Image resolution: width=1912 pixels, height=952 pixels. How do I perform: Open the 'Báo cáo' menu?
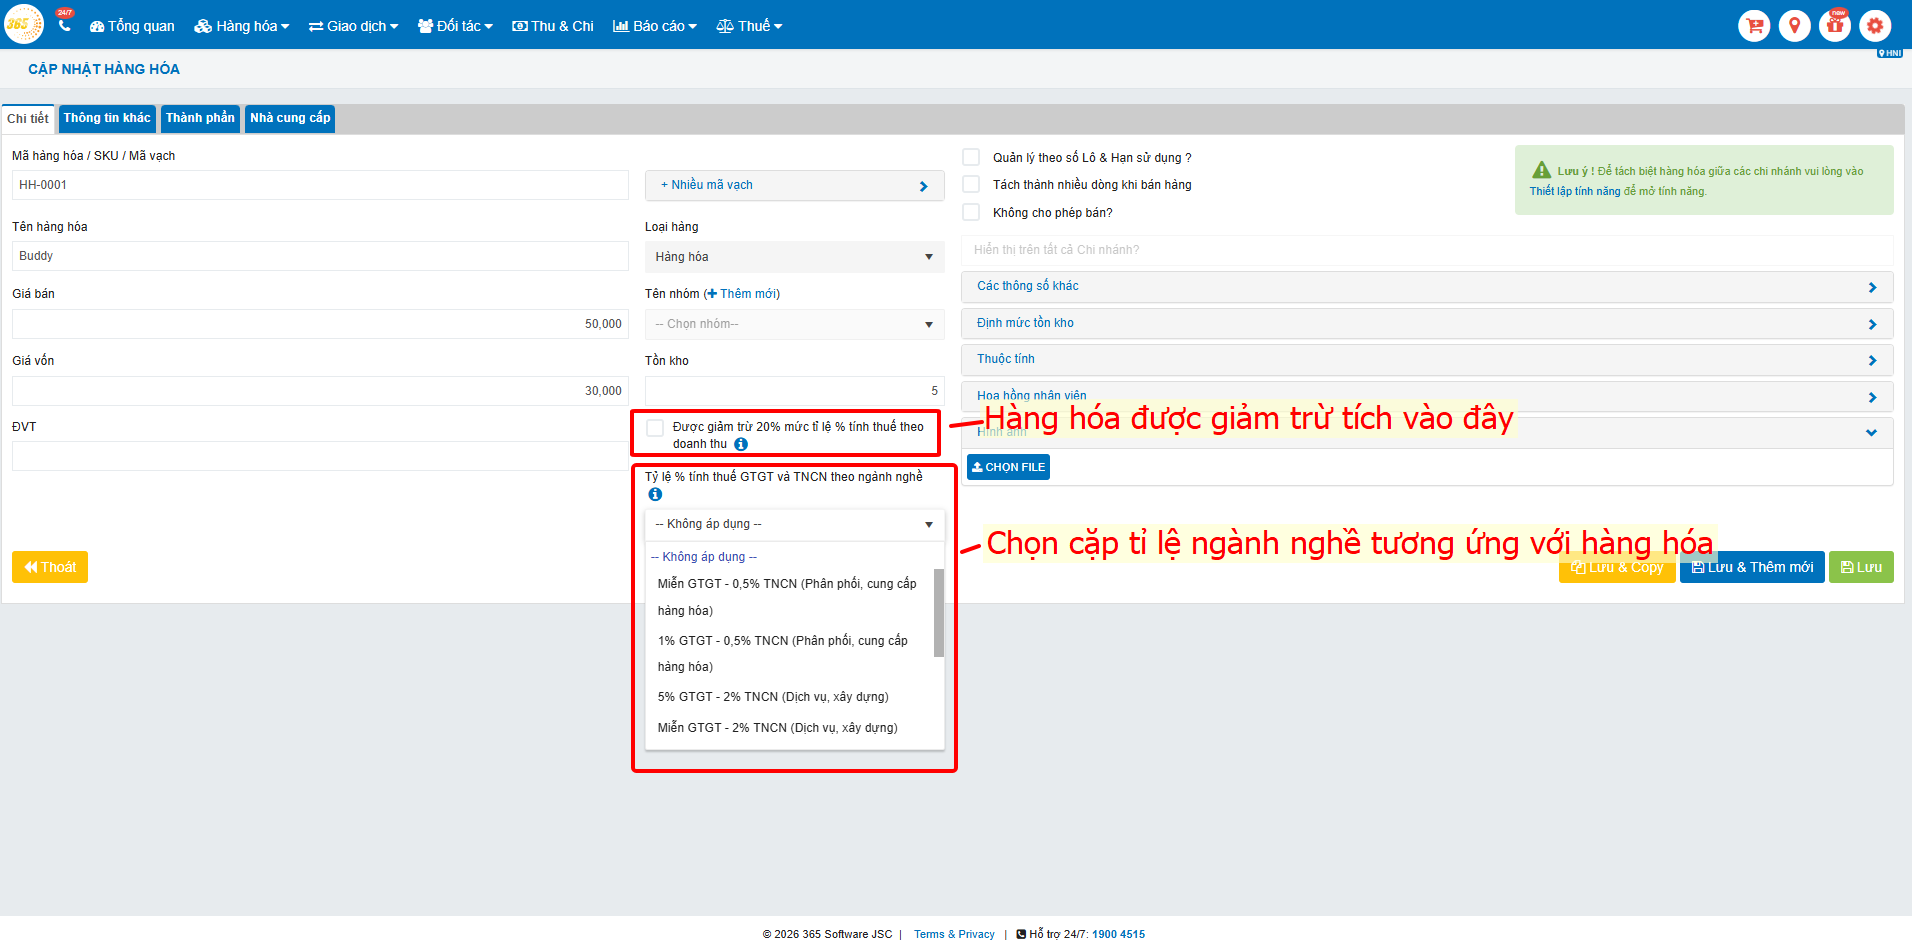(655, 26)
